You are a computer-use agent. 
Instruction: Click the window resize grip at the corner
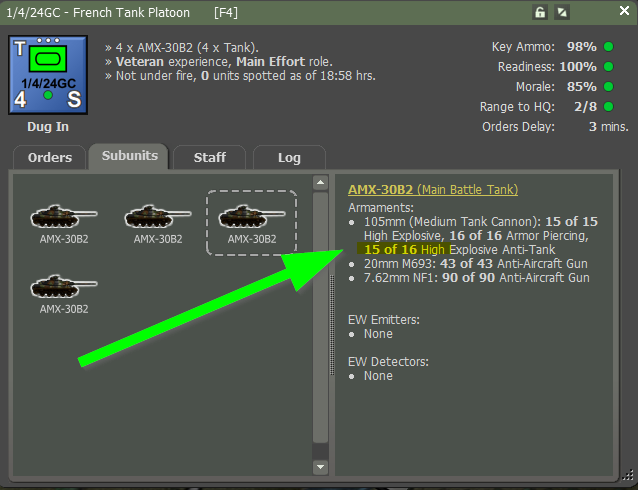click(x=628, y=474)
